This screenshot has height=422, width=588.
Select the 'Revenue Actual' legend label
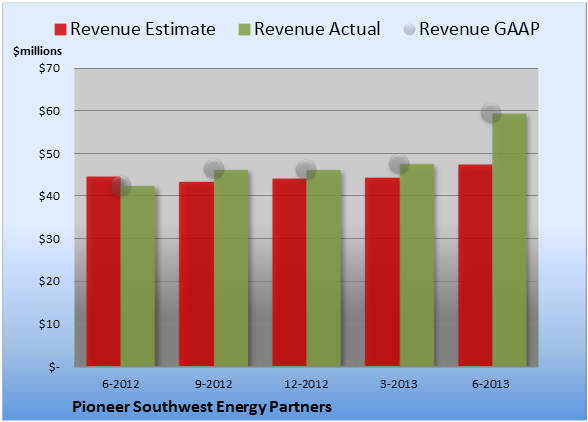[x=317, y=29]
